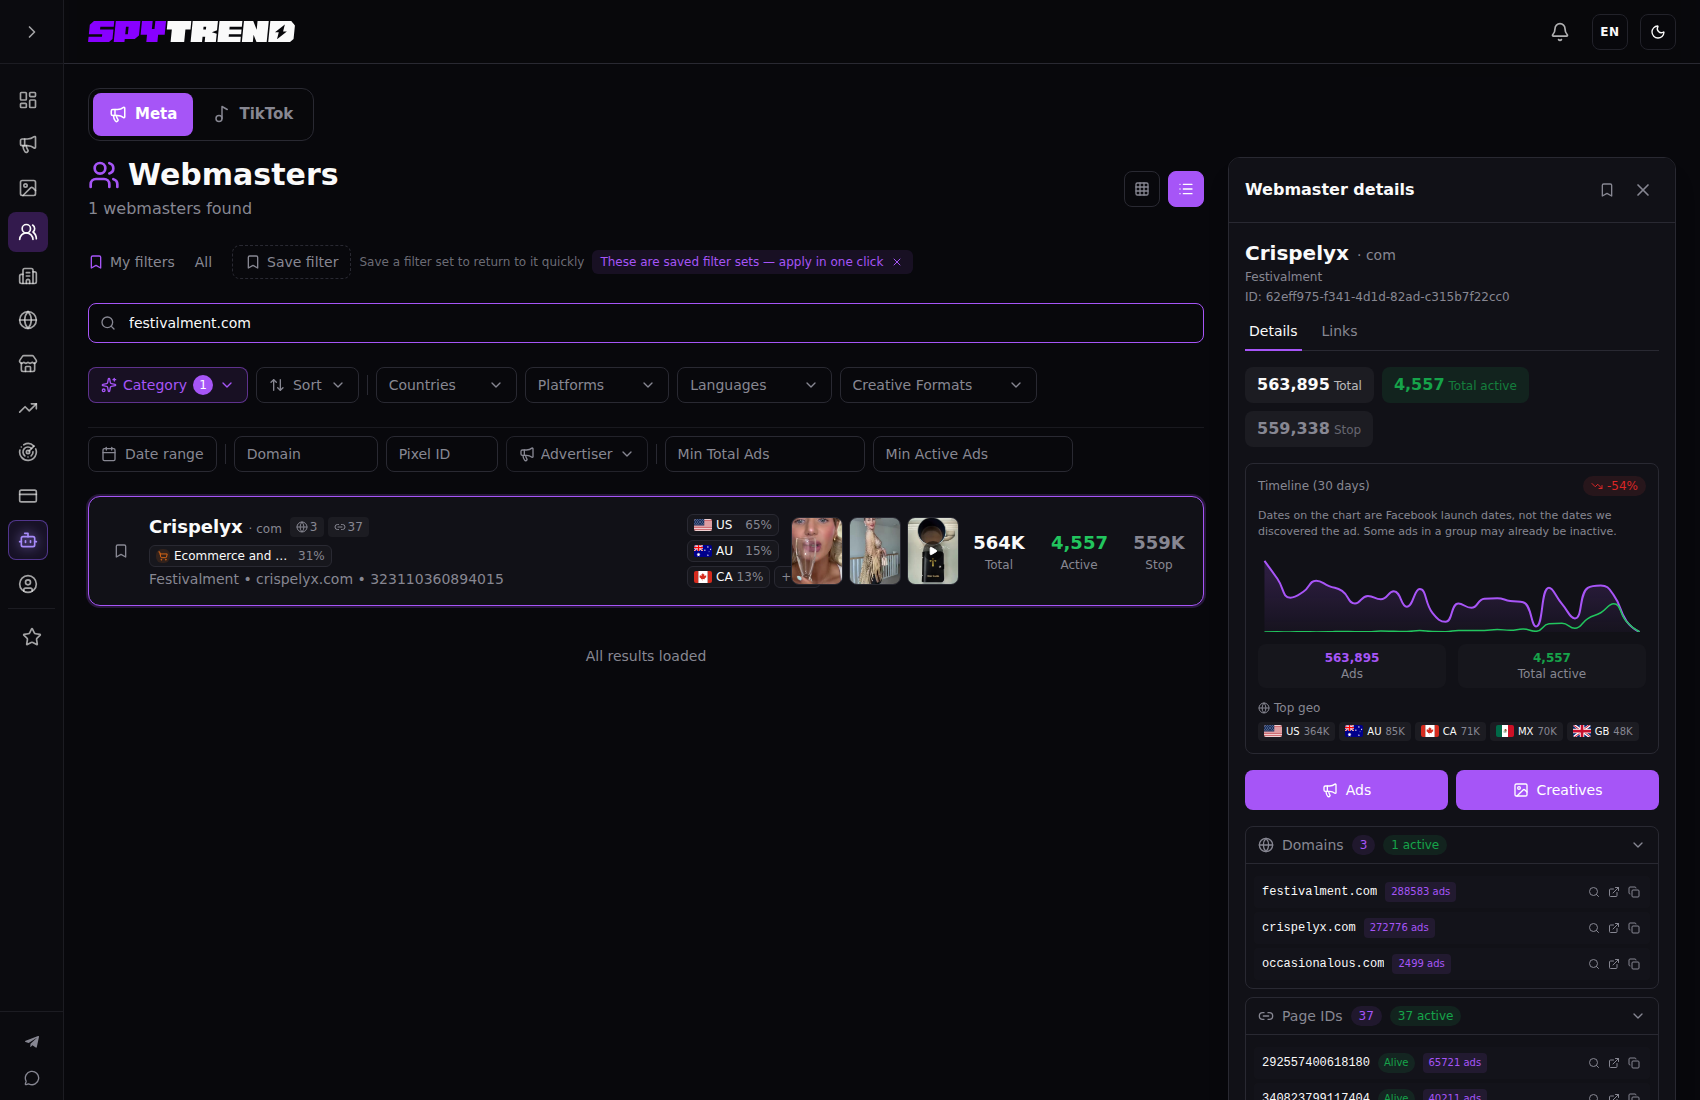
Task: Show My filters saved sets
Action: tap(132, 262)
